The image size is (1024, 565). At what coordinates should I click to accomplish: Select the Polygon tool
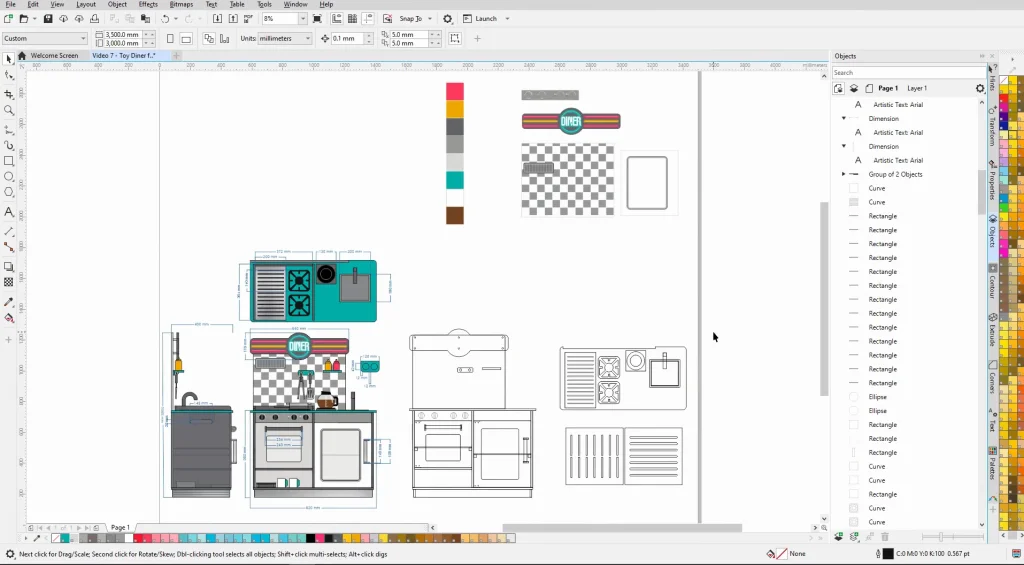[9, 193]
